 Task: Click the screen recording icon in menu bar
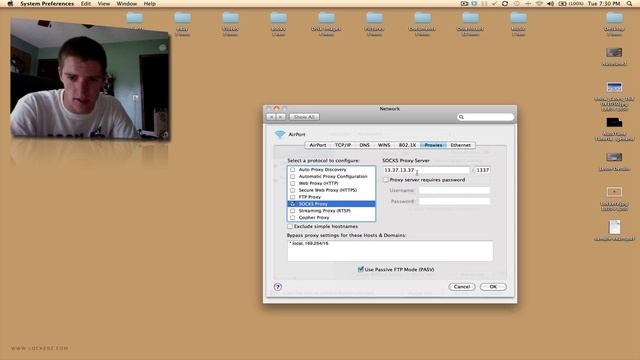(464, 4)
